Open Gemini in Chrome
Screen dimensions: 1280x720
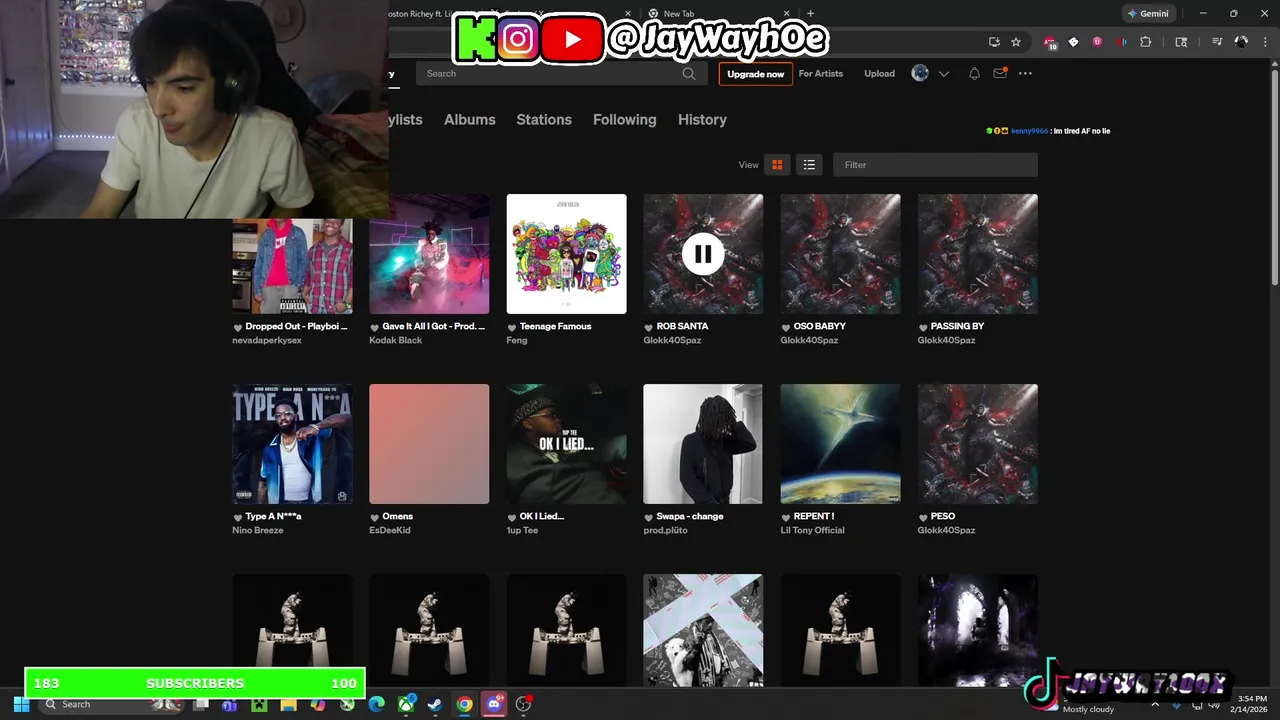[x=1148, y=14]
